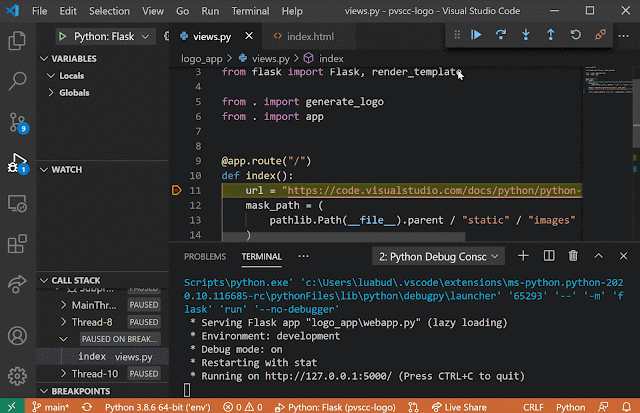
Task: Kill terminal with trash icon
Action: coord(573,256)
